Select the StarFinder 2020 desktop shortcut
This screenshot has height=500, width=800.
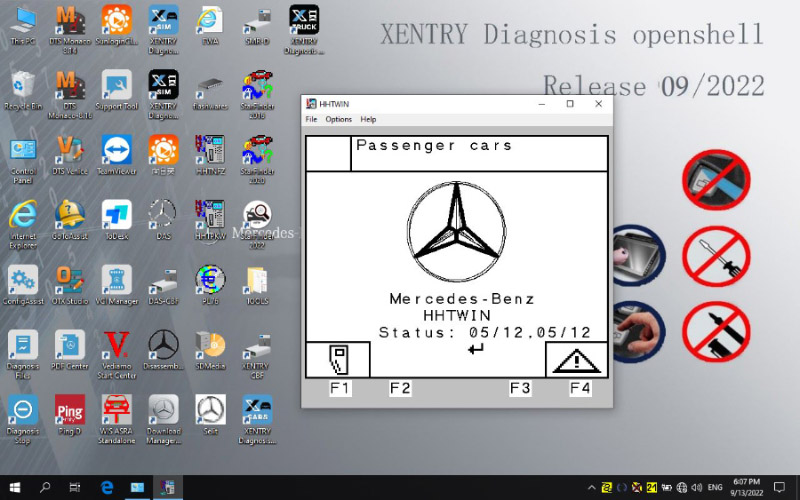257,160
